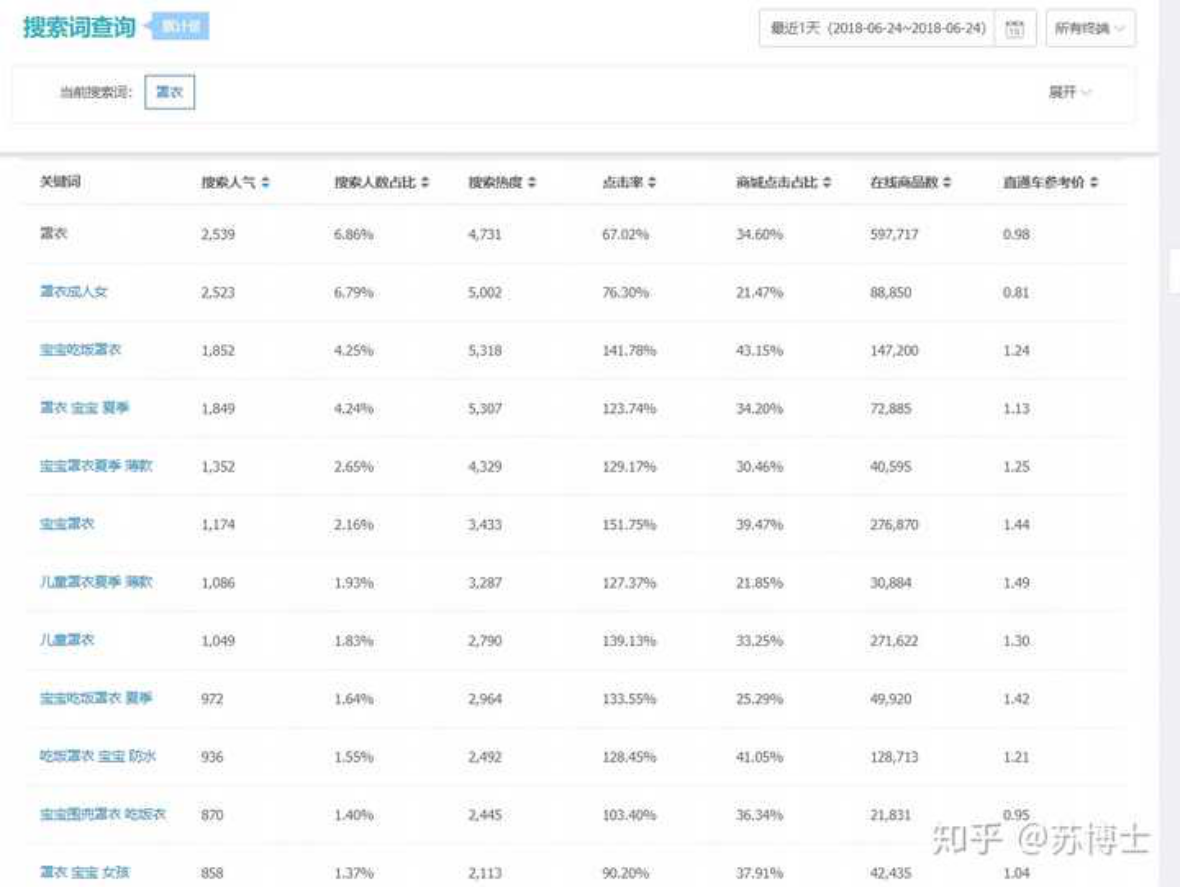The width and height of the screenshot is (1180, 887).
Task: Click reference price value 1.44
Action: coord(1016,524)
